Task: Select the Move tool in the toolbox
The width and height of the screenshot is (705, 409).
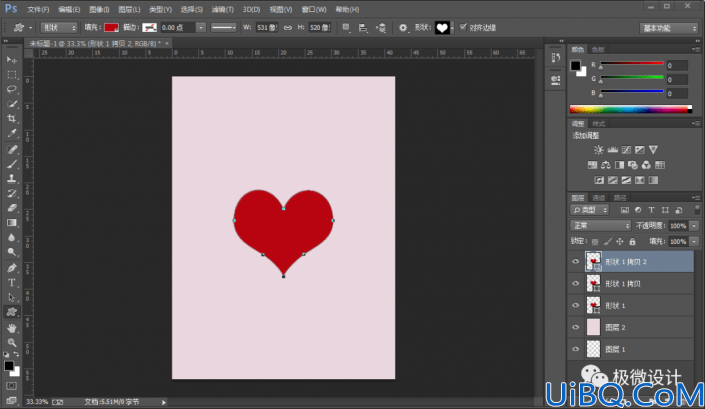Action: 12,60
